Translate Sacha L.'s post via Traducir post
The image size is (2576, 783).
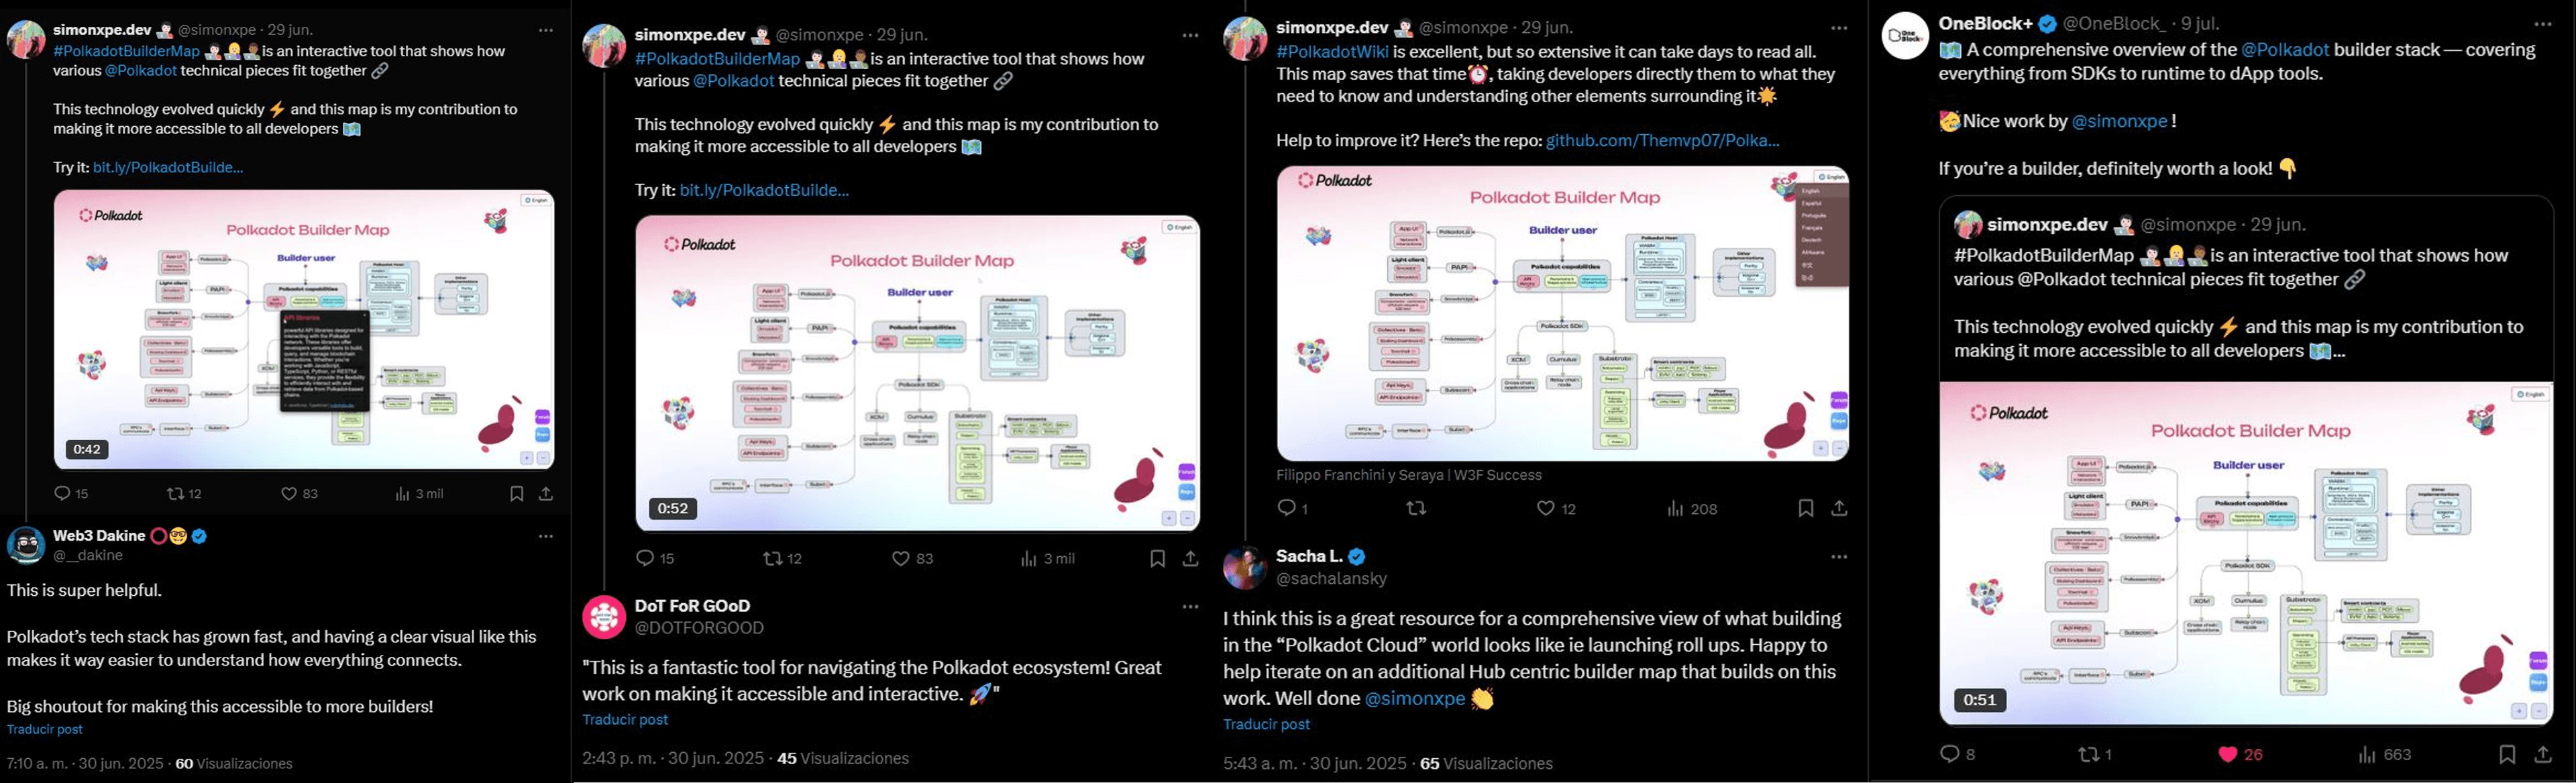[1266, 725]
